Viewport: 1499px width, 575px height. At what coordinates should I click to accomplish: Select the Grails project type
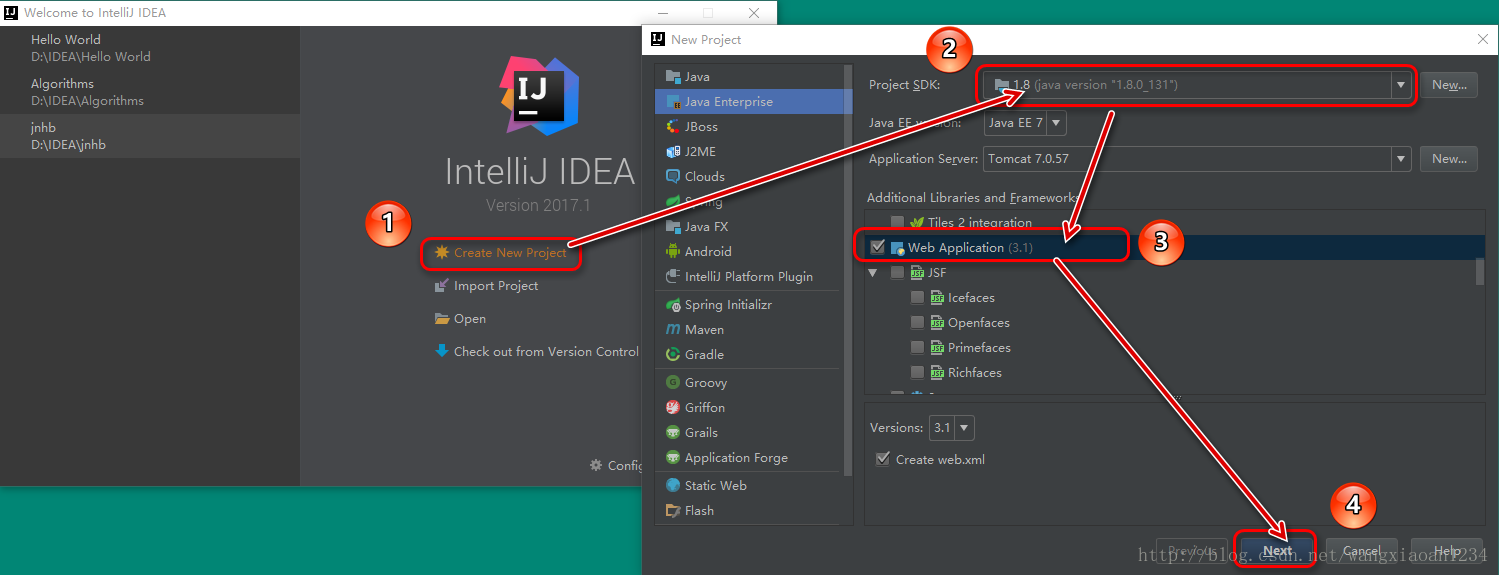(753, 433)
